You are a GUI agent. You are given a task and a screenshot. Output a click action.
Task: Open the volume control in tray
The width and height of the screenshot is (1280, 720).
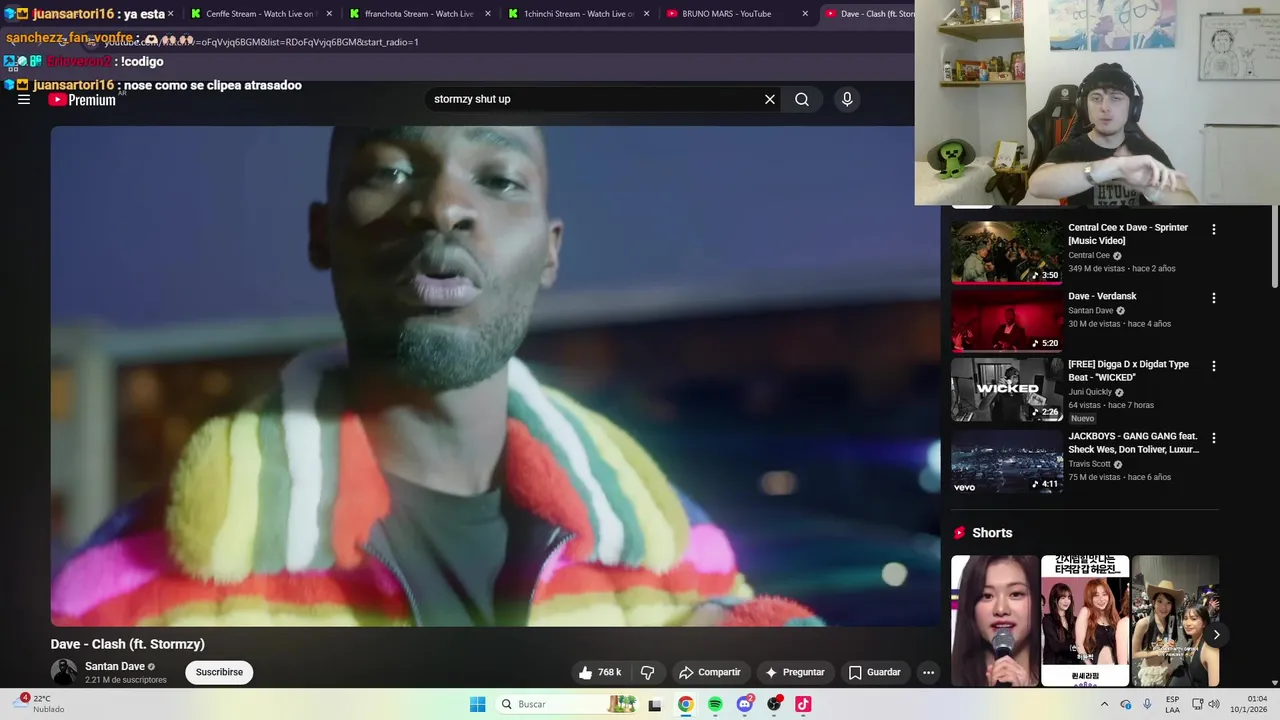pyautogui.click(x=1214, y=704)
